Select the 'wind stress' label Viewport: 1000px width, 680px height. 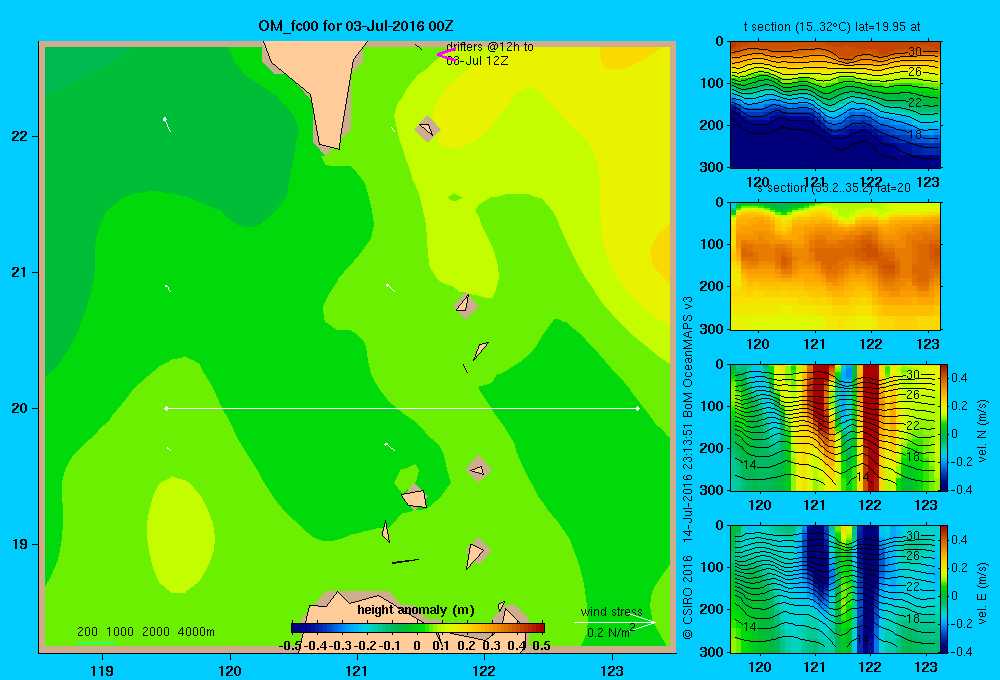(x=612, y=611)
